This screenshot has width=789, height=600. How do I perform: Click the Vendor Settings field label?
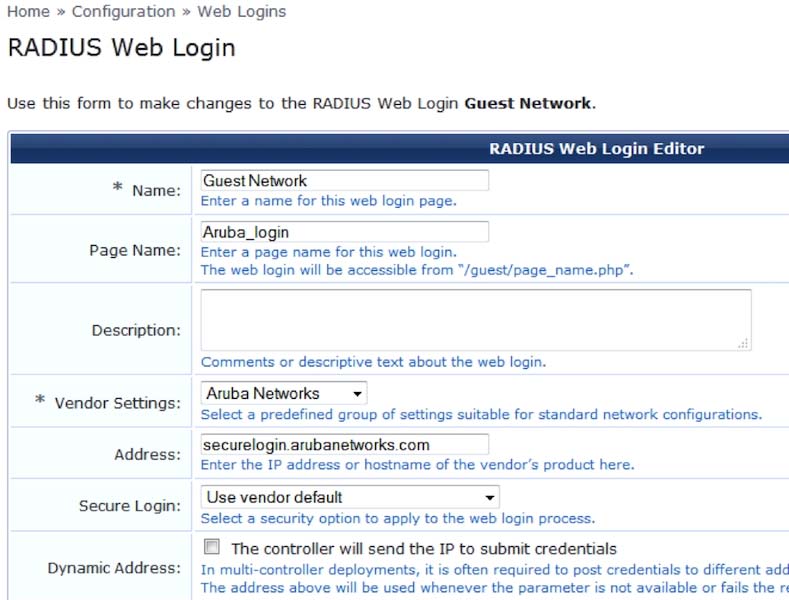coord(117,403)
